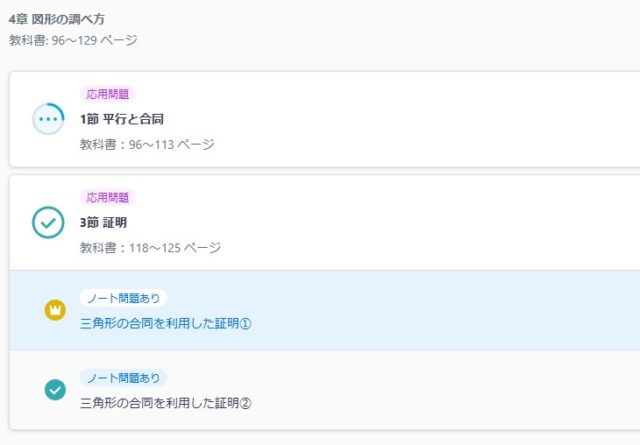Click the 教科書：118〜125 ページ text

pyautogui.click(x=150, y=247)
